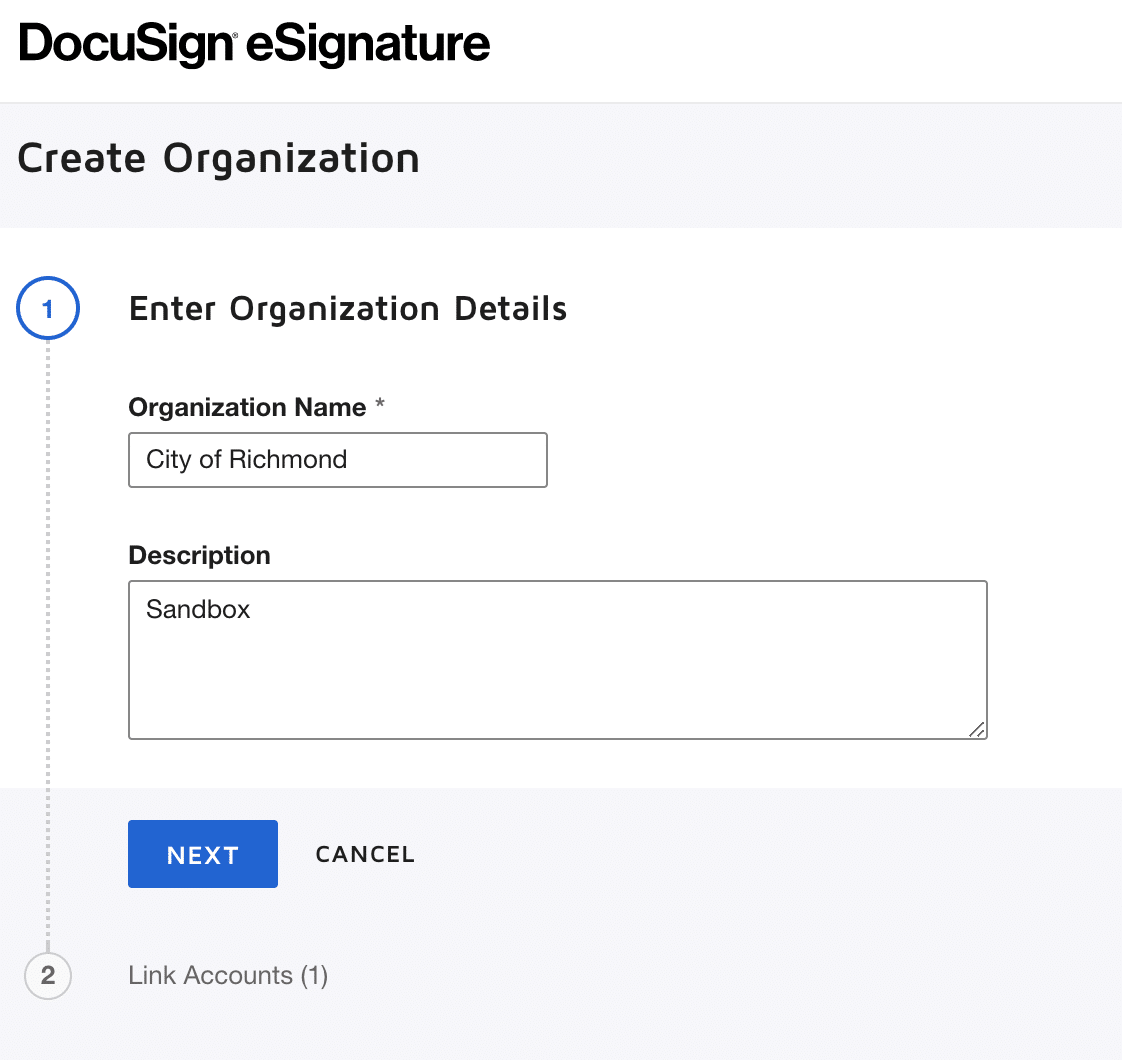
Task: Select the step 1 circle indicator
Action: tap(47, 309)
